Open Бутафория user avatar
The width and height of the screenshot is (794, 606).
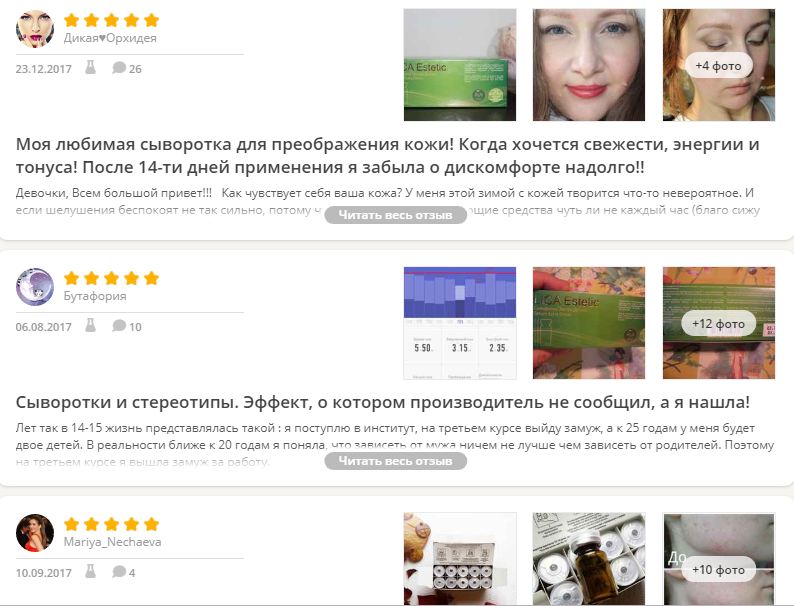pyautogui.click(x=35, y=287)
